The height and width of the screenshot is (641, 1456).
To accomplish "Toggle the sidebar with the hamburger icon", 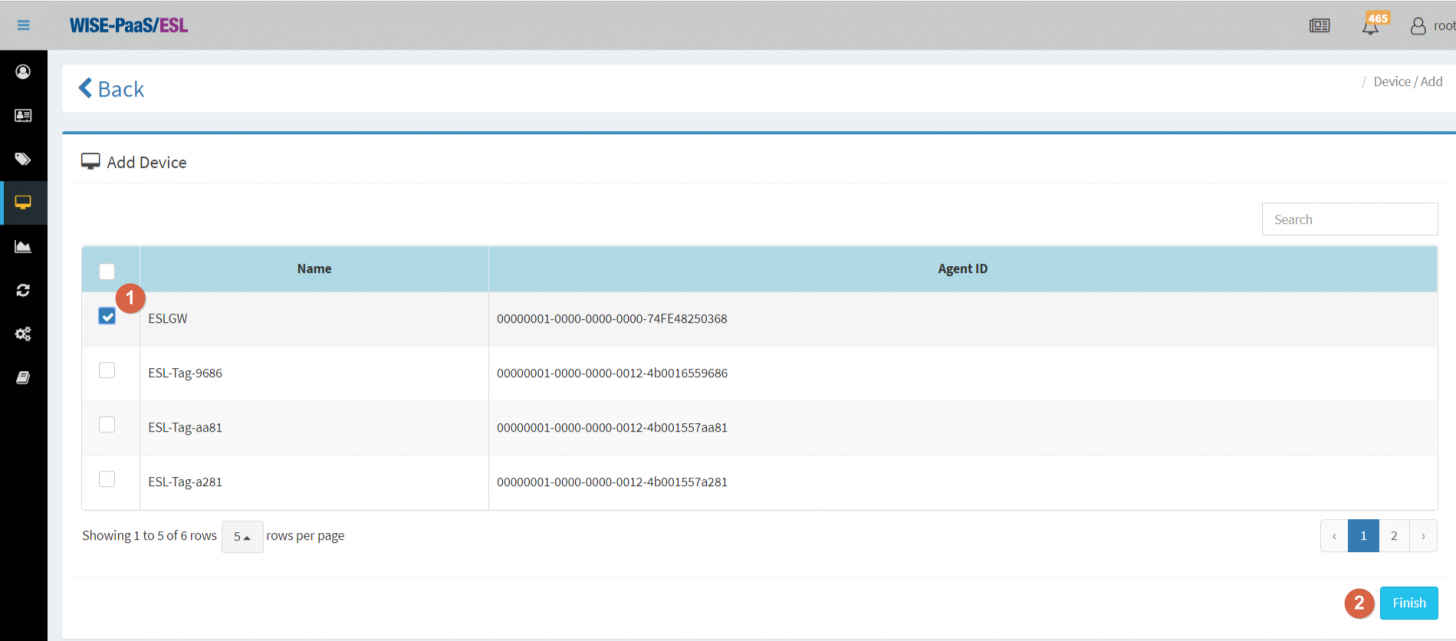I will pos(22,25).
